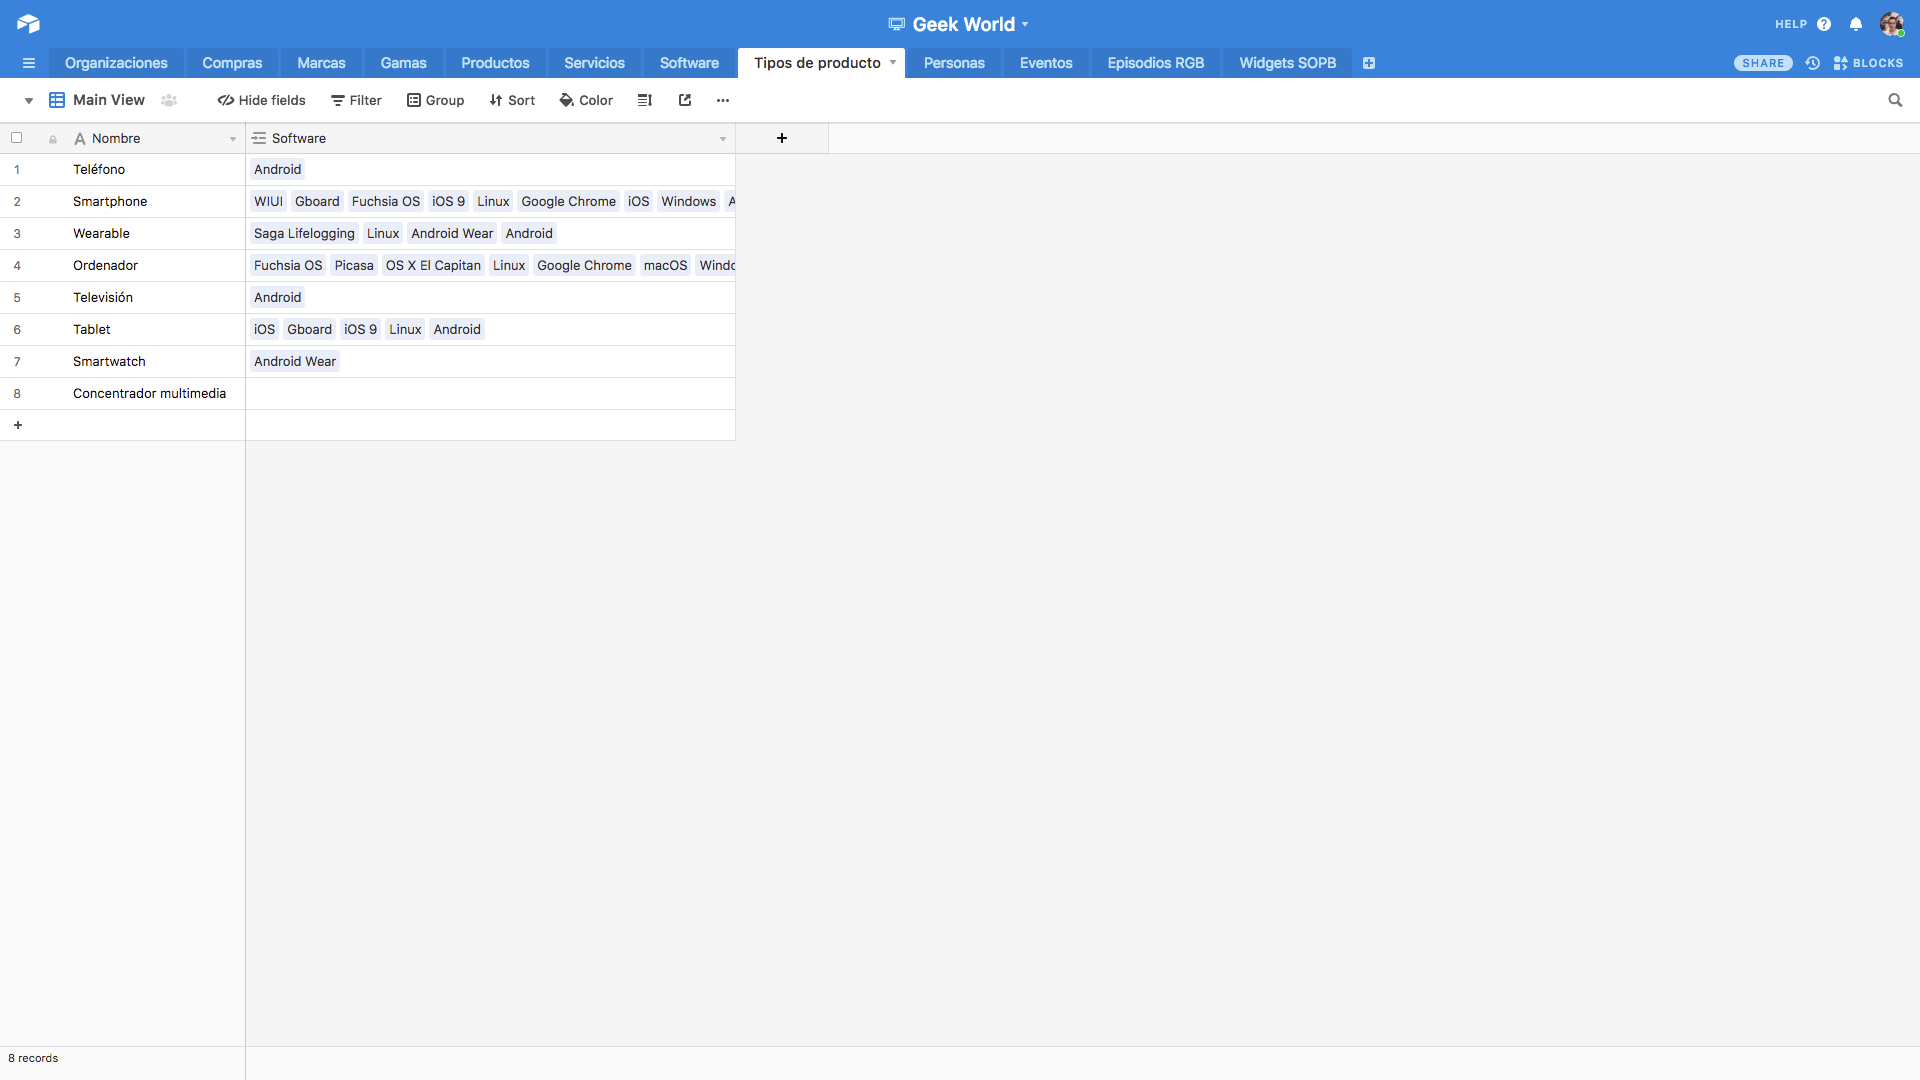Change row height using toolbar icon
This screenshot has height=1080, width=1920.
pos(645,100)
